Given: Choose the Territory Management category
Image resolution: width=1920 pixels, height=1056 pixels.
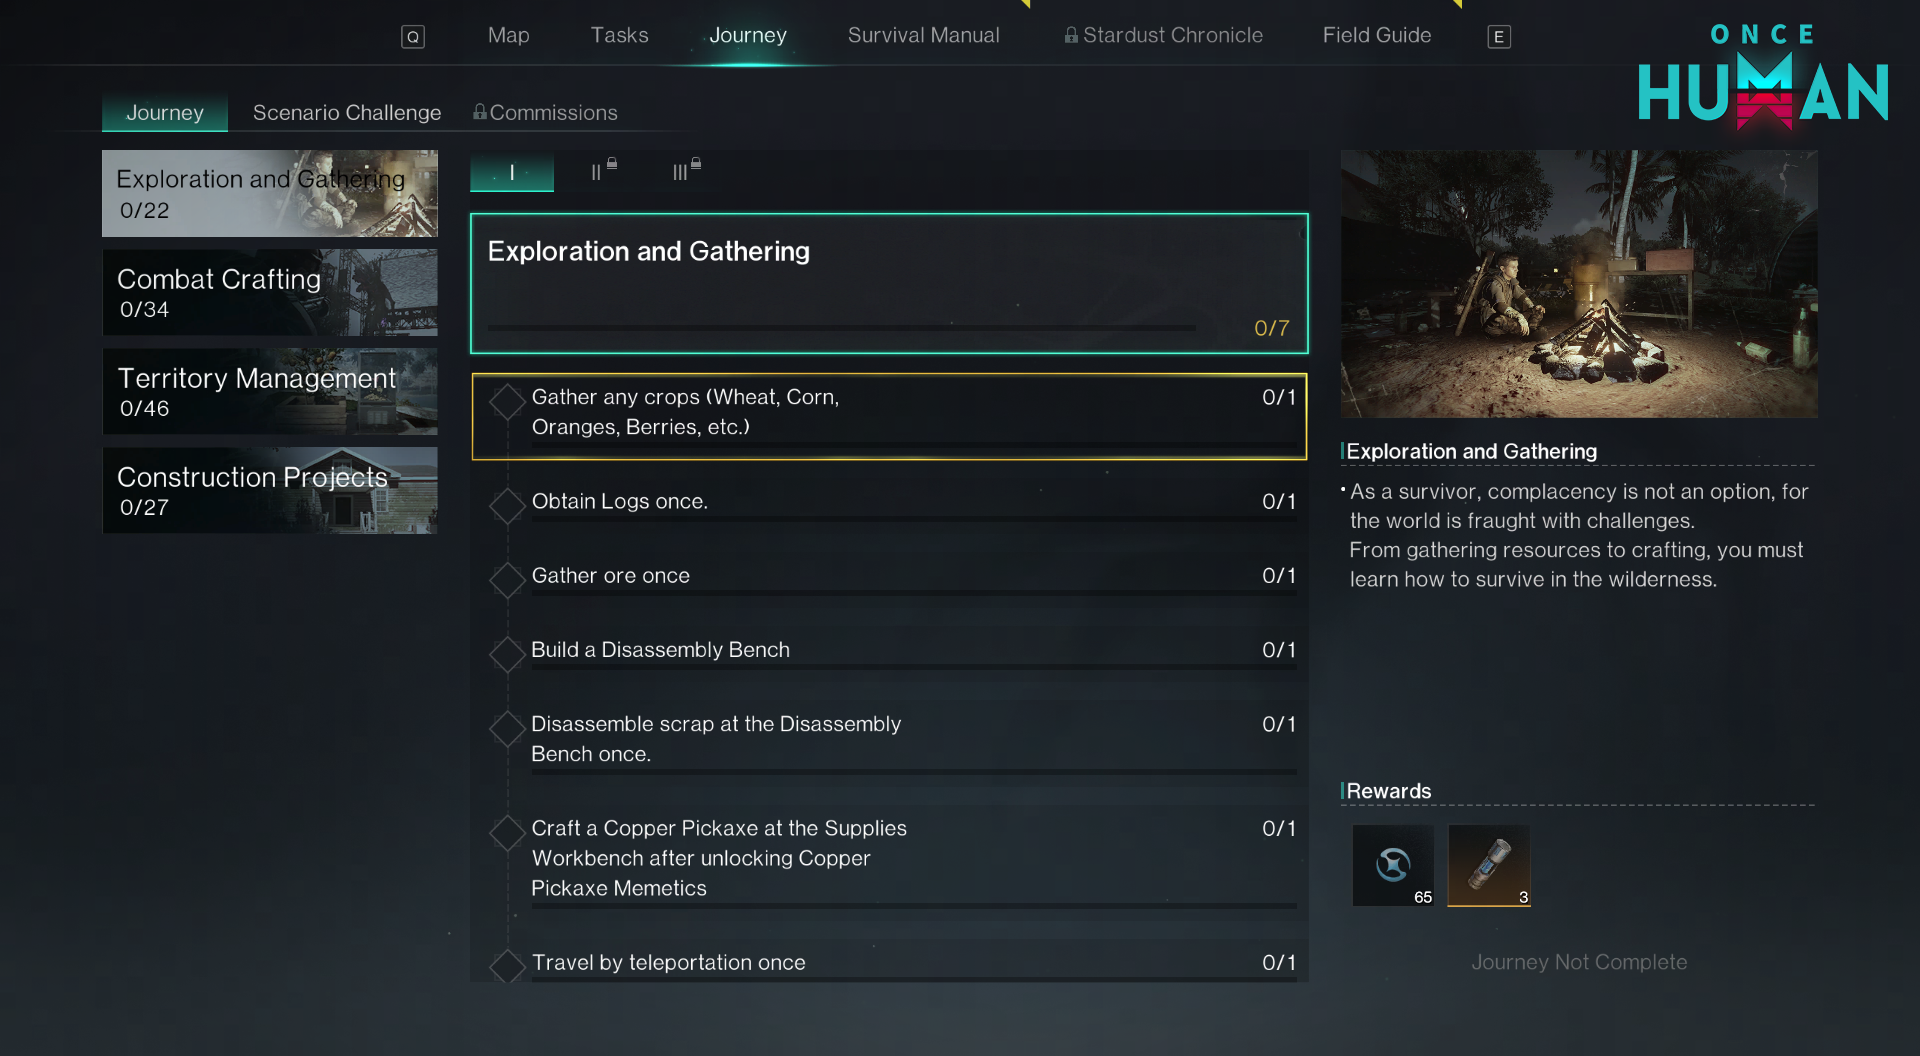Looking at the screenshot, I should pyautogui.click(x=269, y=391).
